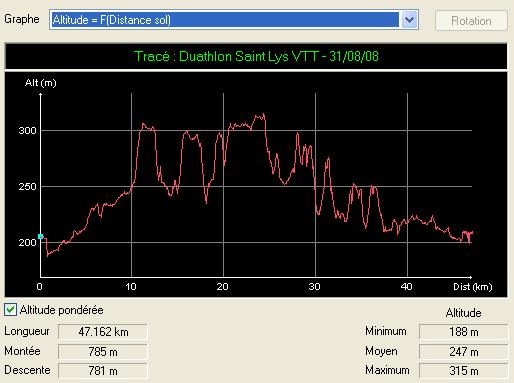This screenshot has width=514, height=383.
Task: Select the Altitude = F(Distance sol) combo box
Action: coord(234,20)
